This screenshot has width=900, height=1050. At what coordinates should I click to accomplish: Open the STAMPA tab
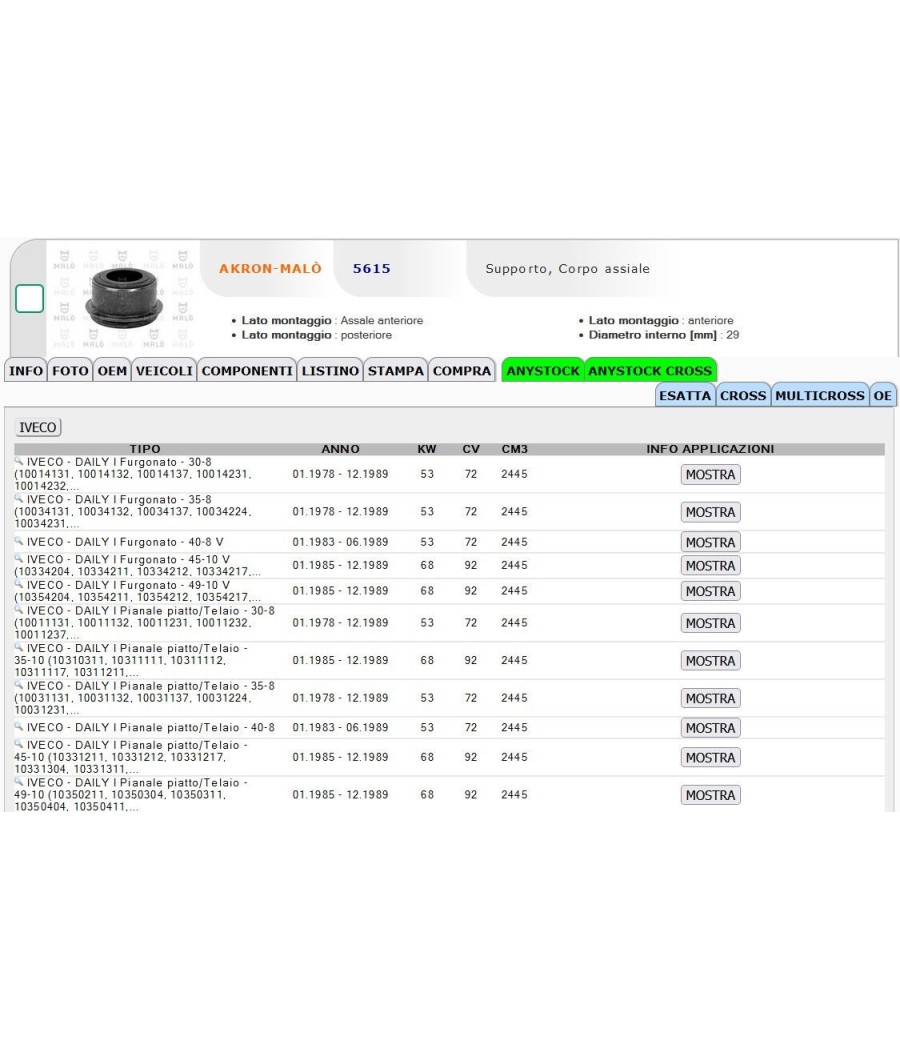pos(396,370)
